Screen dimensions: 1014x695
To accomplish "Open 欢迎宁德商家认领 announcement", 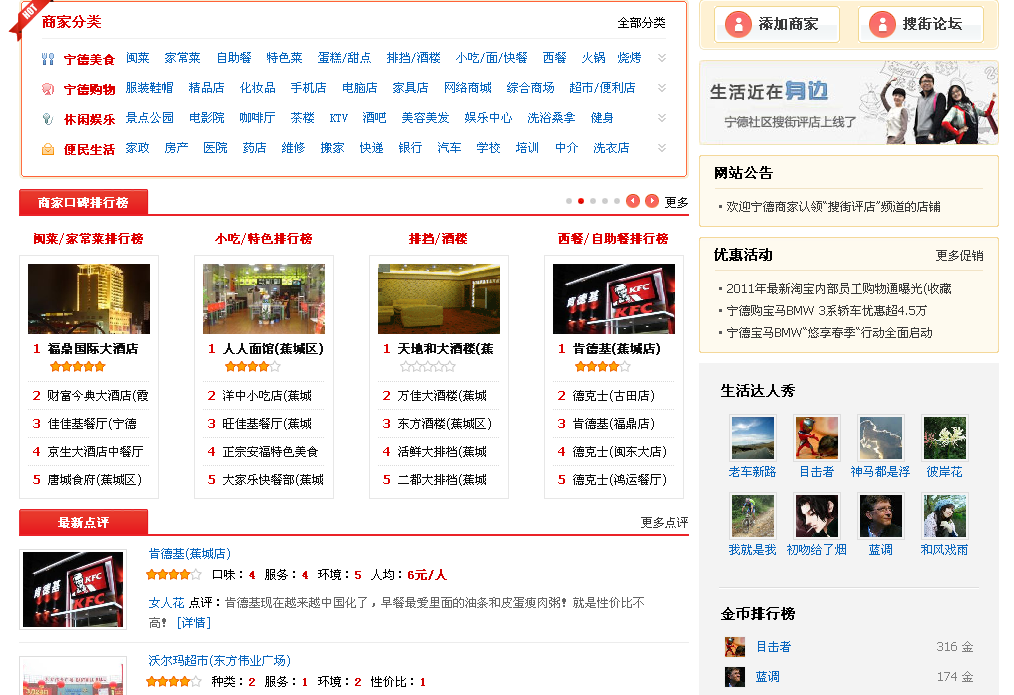I will coord(834,207).
